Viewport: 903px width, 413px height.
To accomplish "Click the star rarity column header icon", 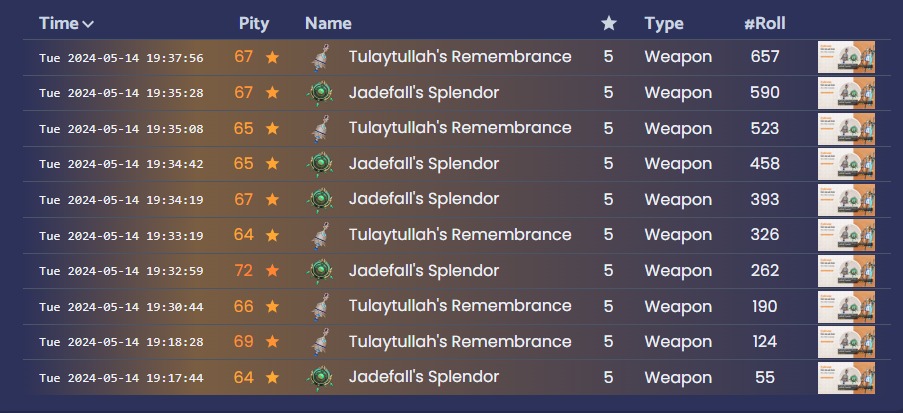I will pyautogui.click(x=608, y=24).
